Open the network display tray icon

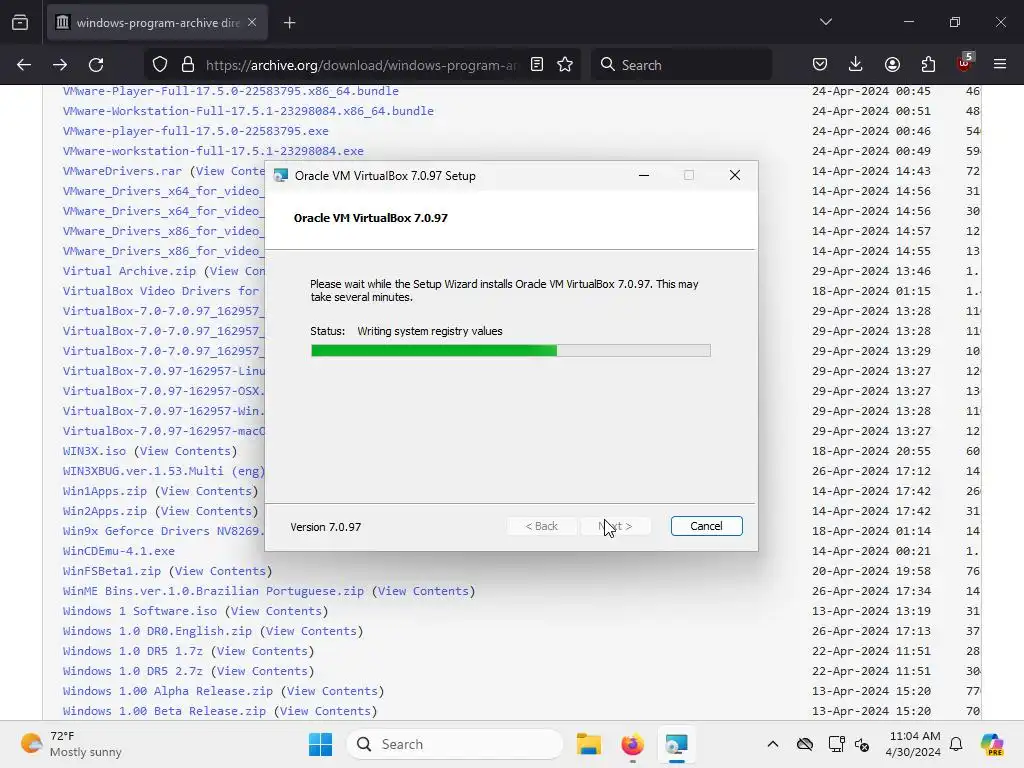(x=836, y=744)
